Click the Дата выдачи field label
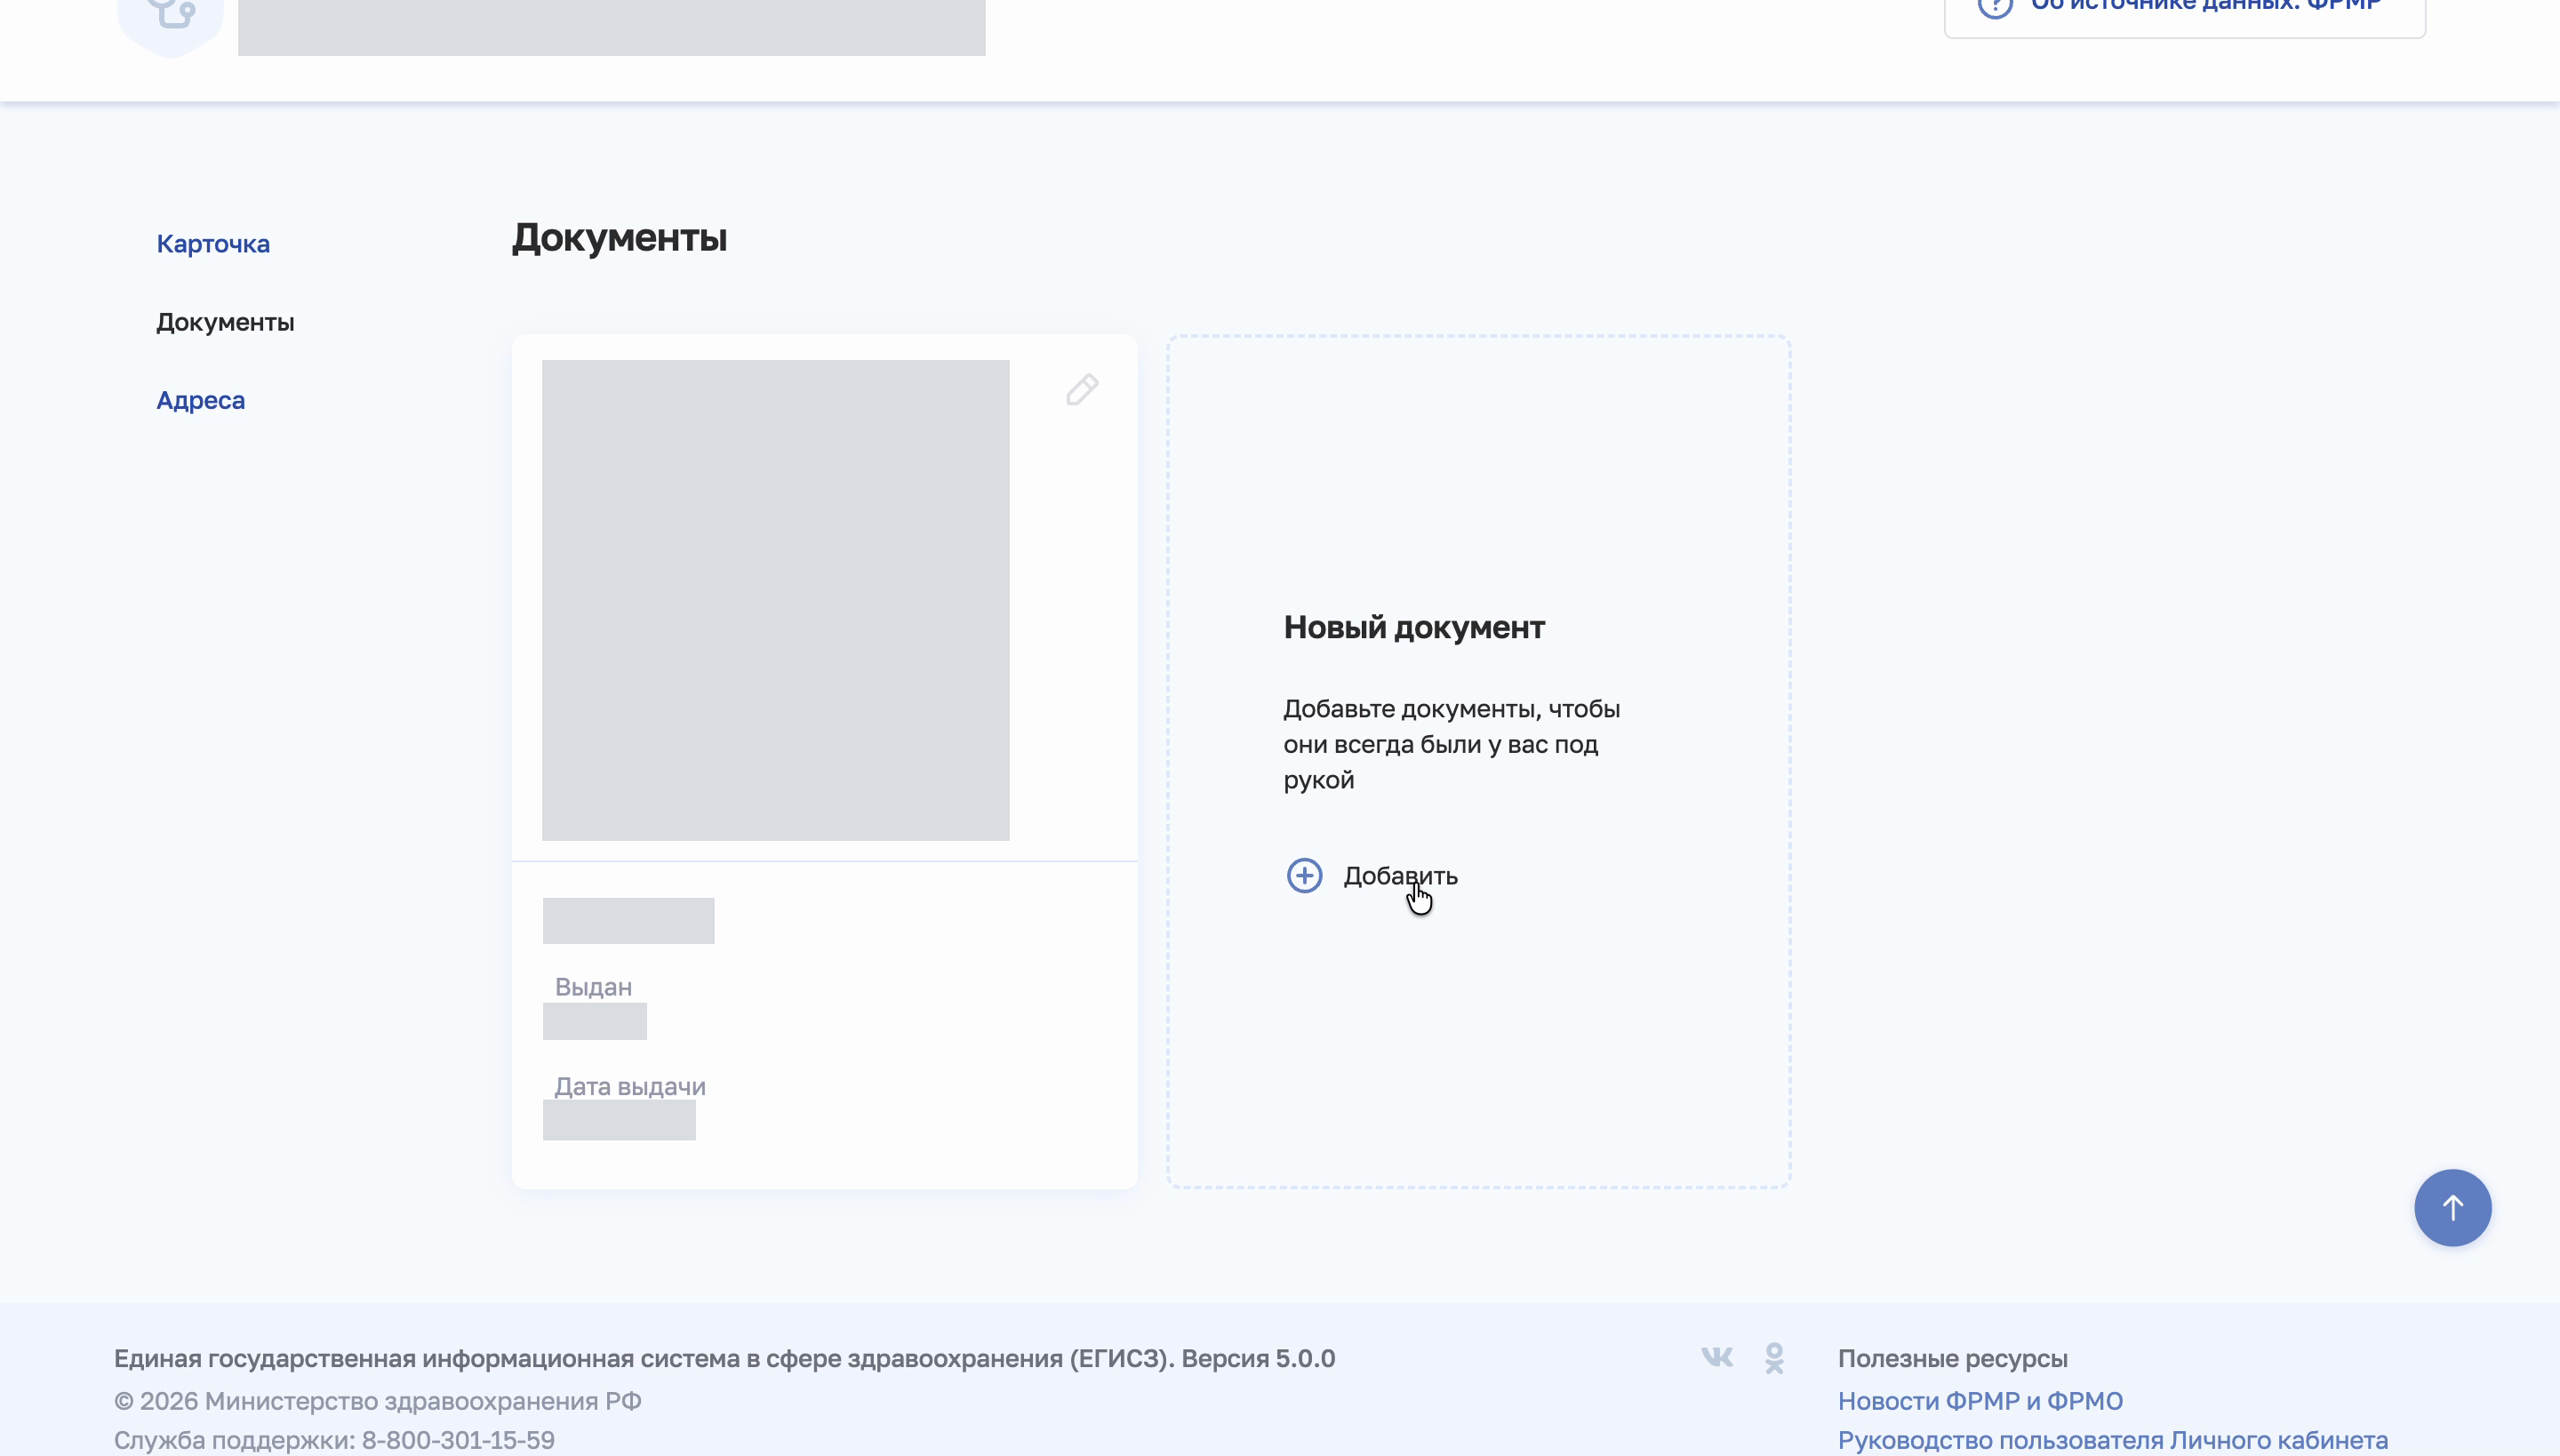 [630, 1086]
